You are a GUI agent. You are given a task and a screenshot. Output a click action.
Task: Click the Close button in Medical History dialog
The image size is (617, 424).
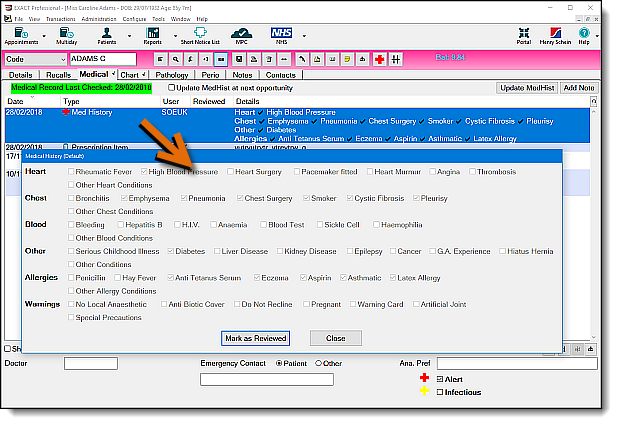point(336,338)
